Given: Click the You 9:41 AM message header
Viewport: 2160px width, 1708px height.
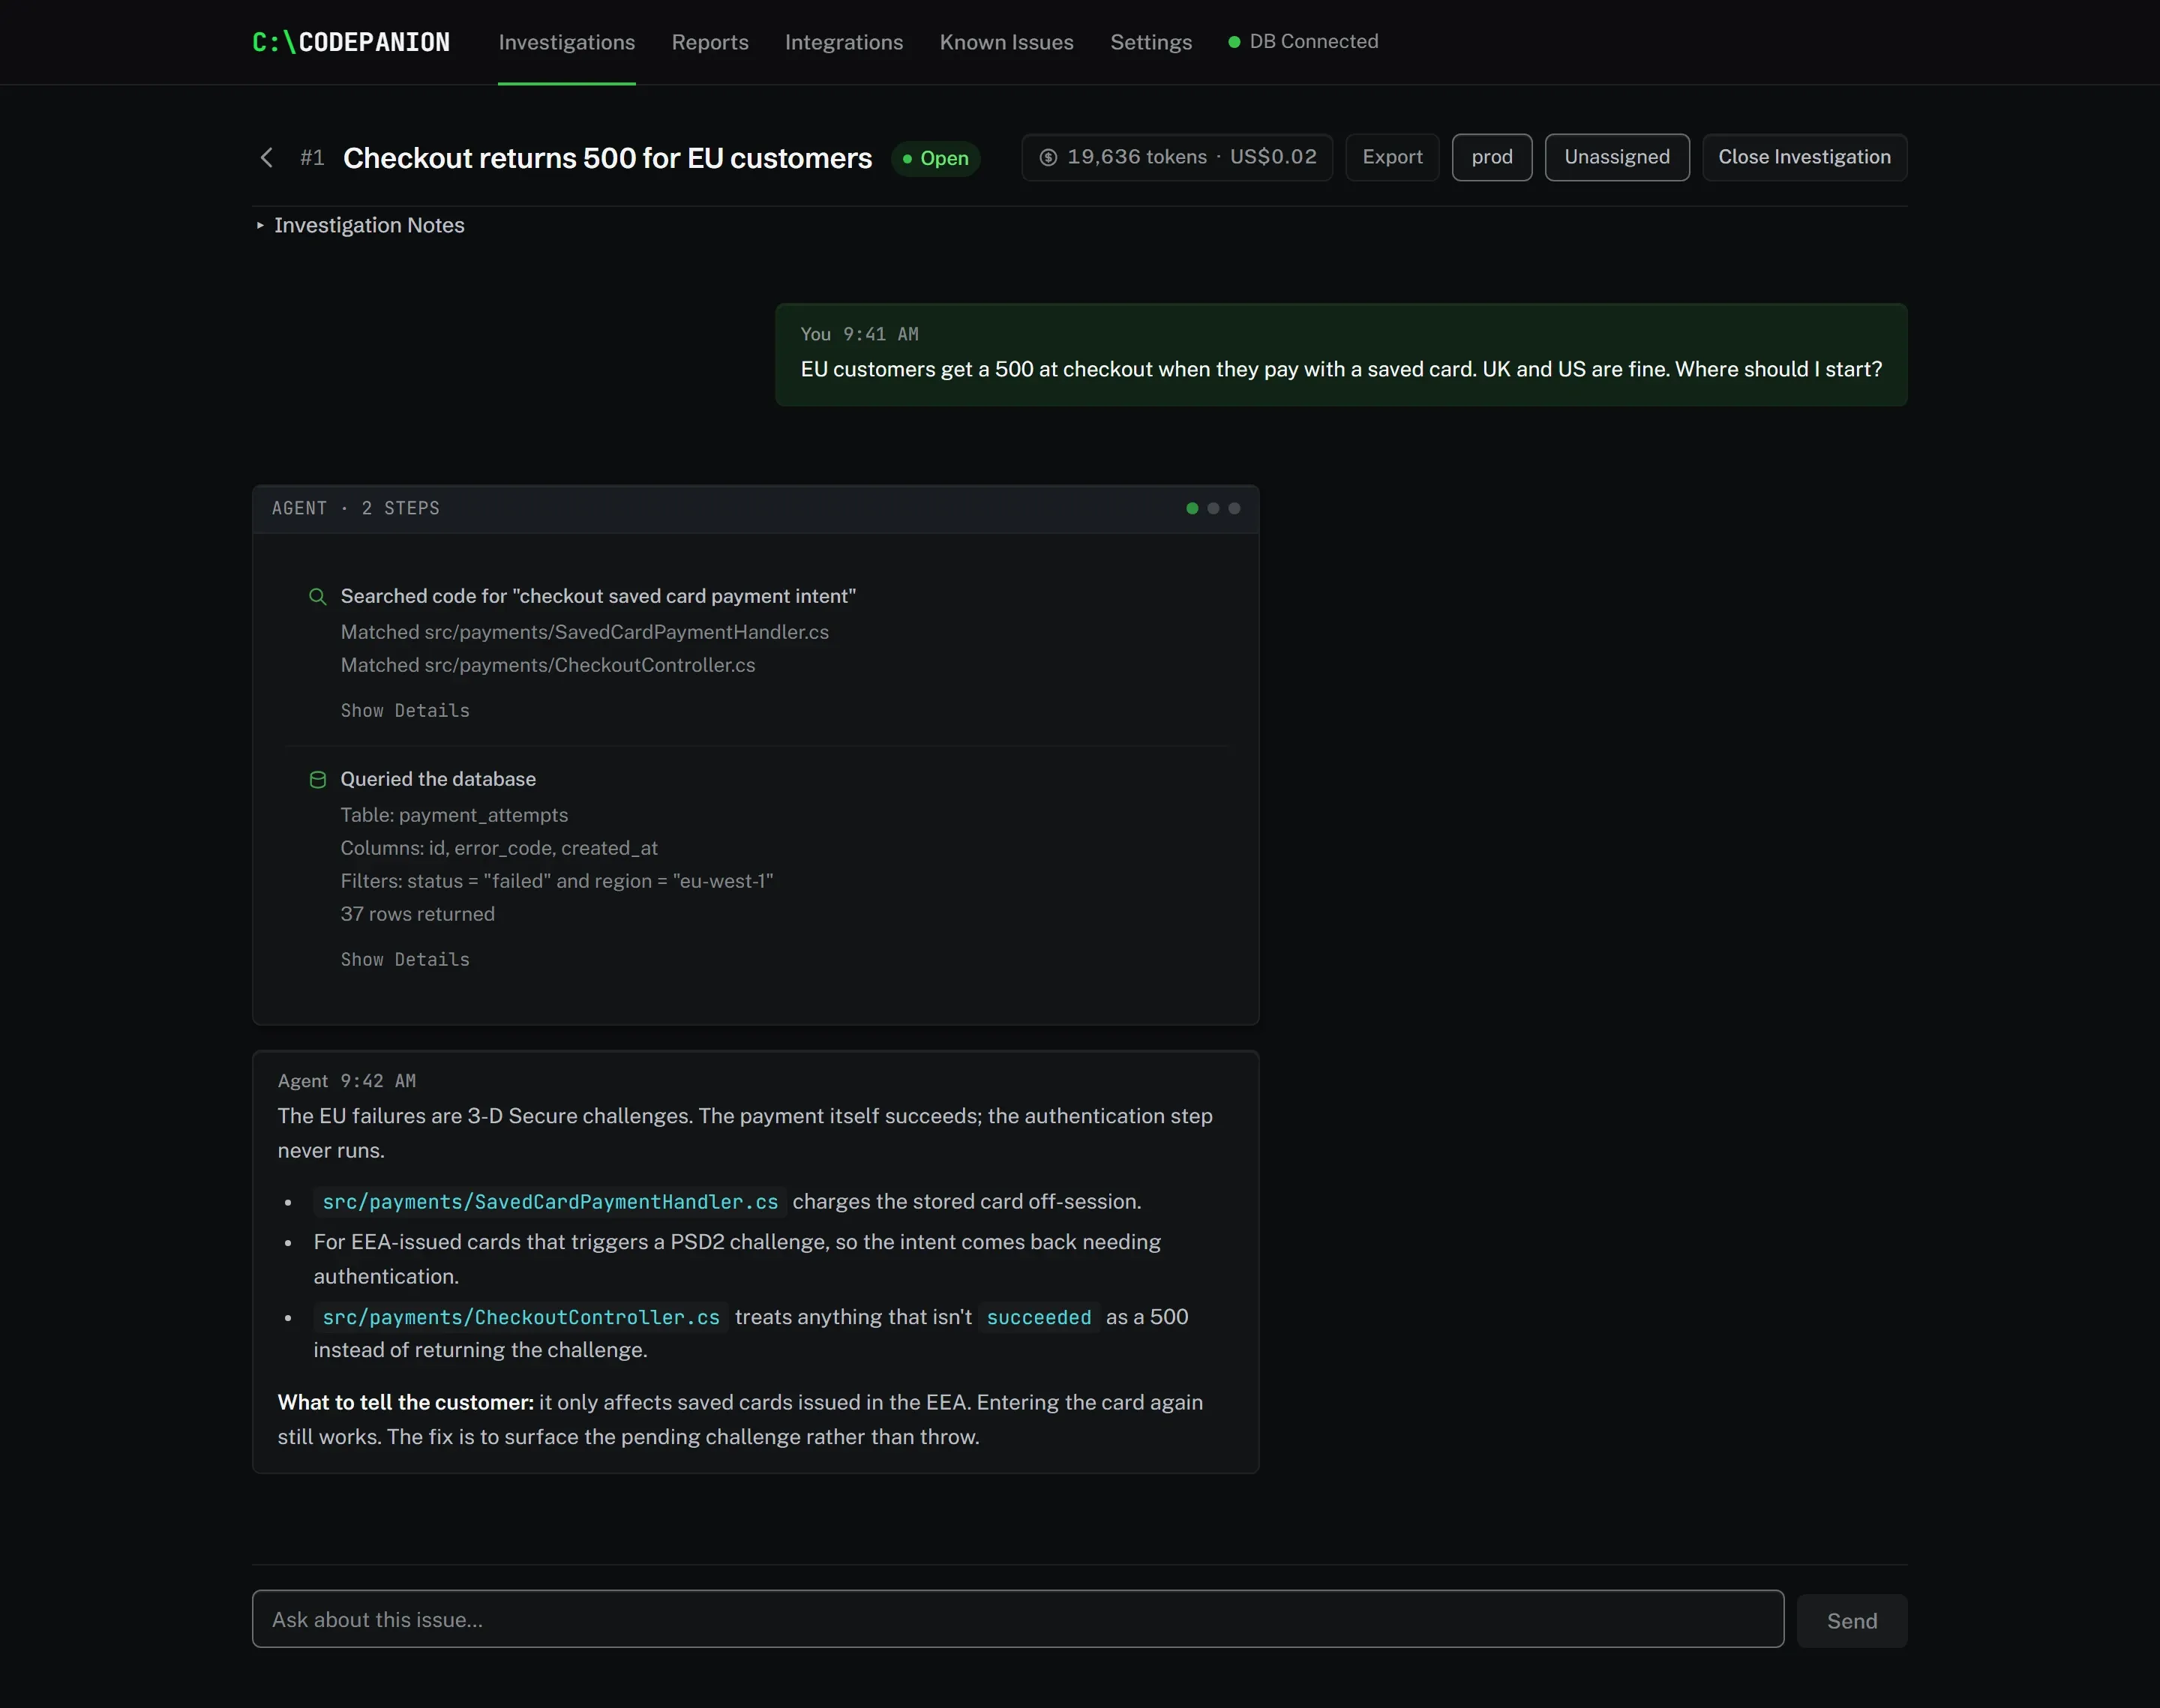Looking at the screenshot, I should coord(859,334).
